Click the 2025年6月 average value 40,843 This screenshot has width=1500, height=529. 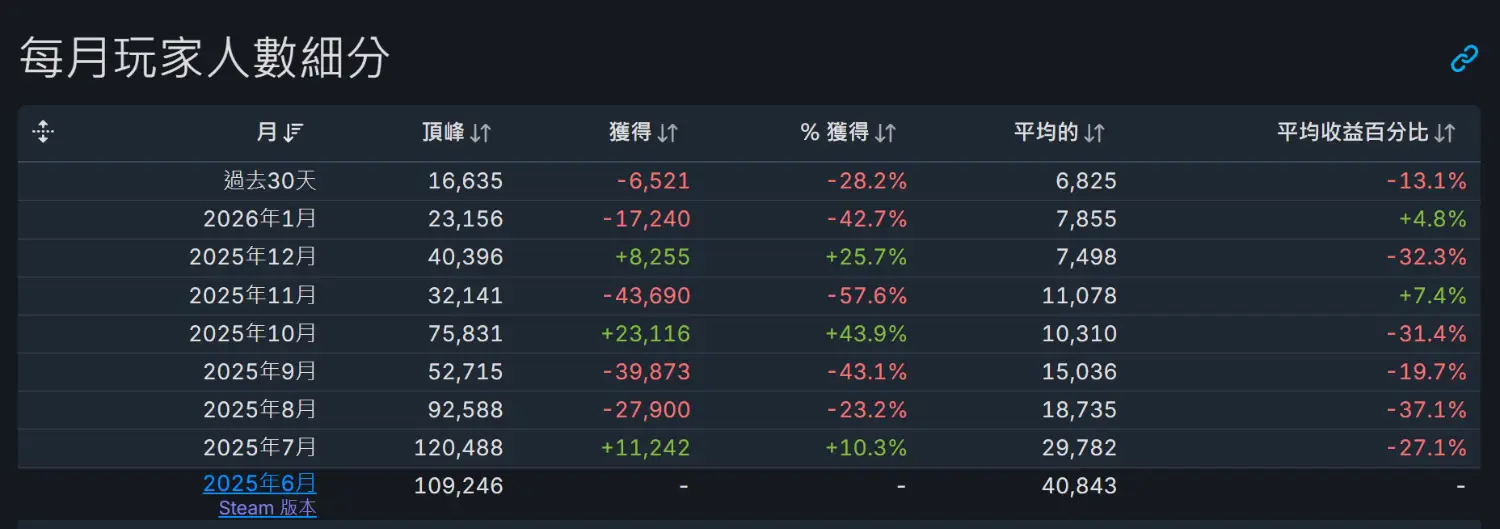pos(1079,486)
